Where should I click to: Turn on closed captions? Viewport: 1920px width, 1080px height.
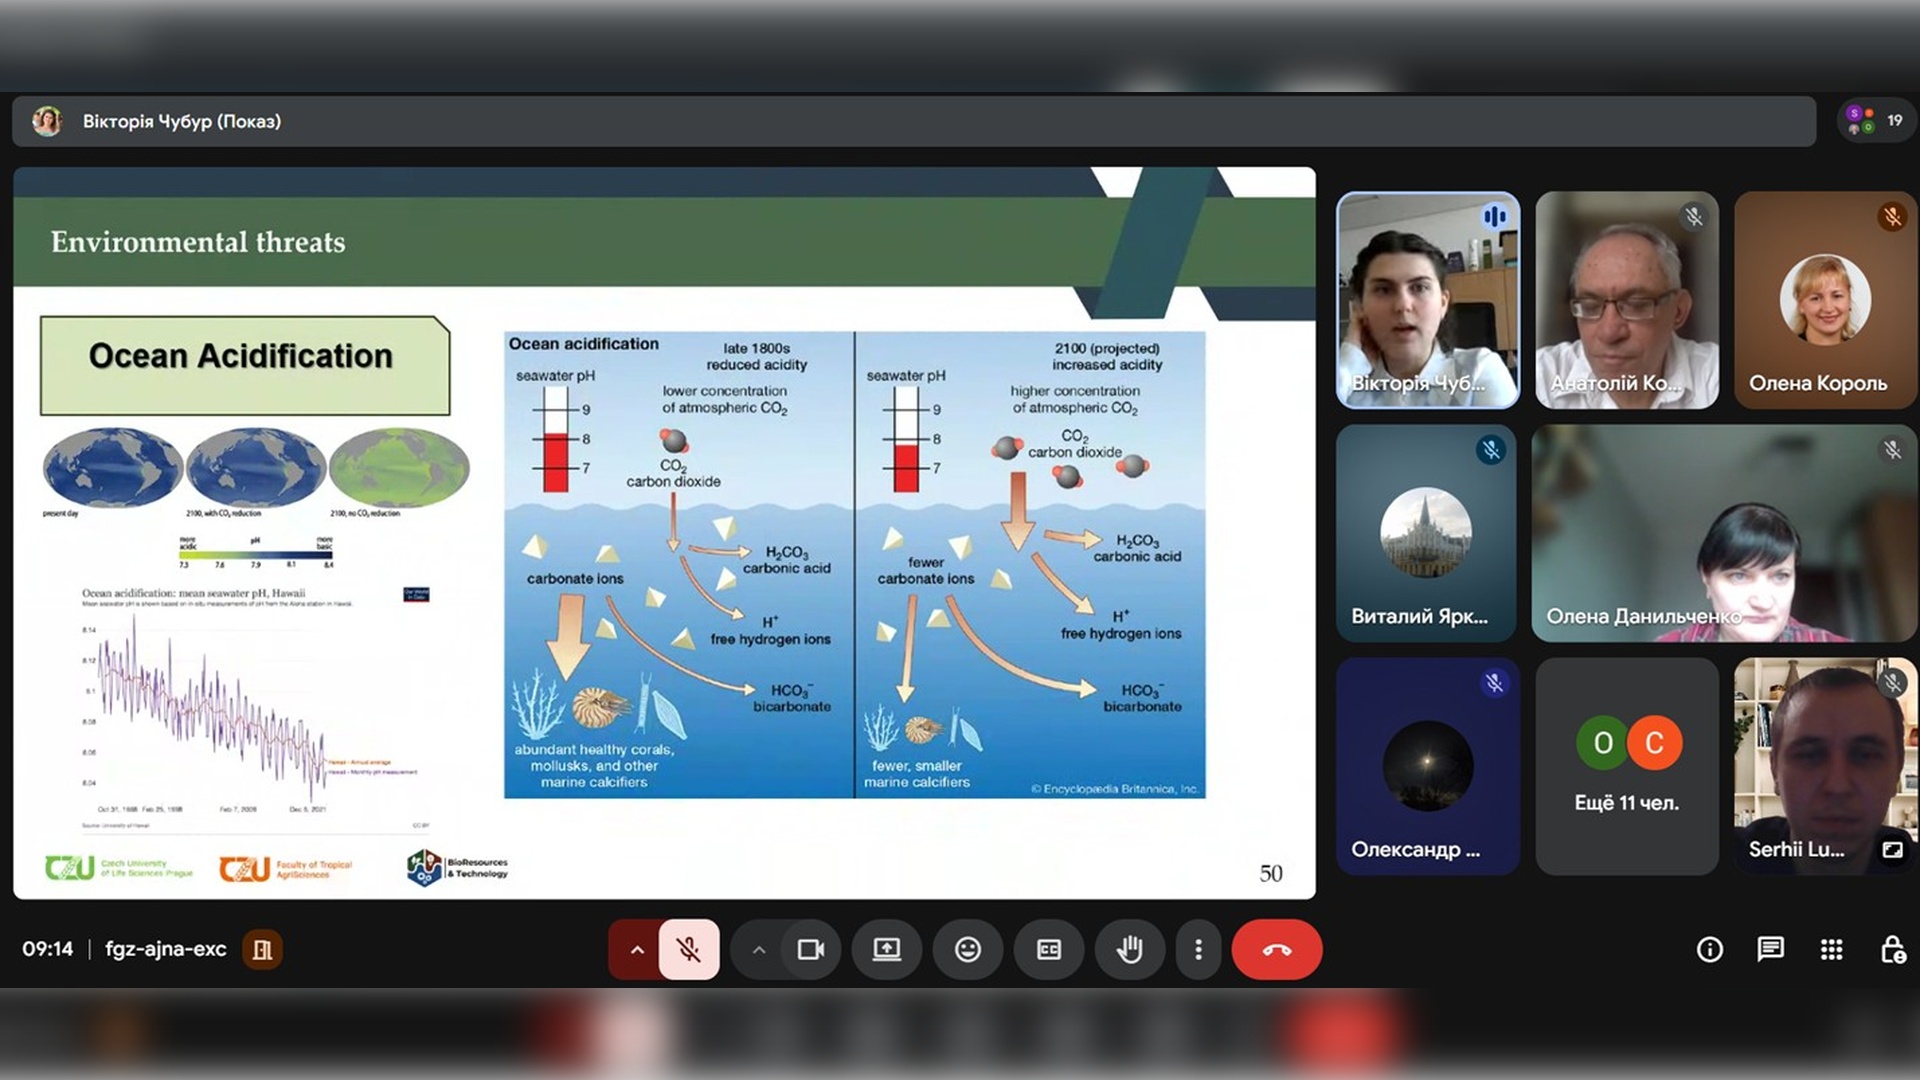click(x=1048, y=950)
